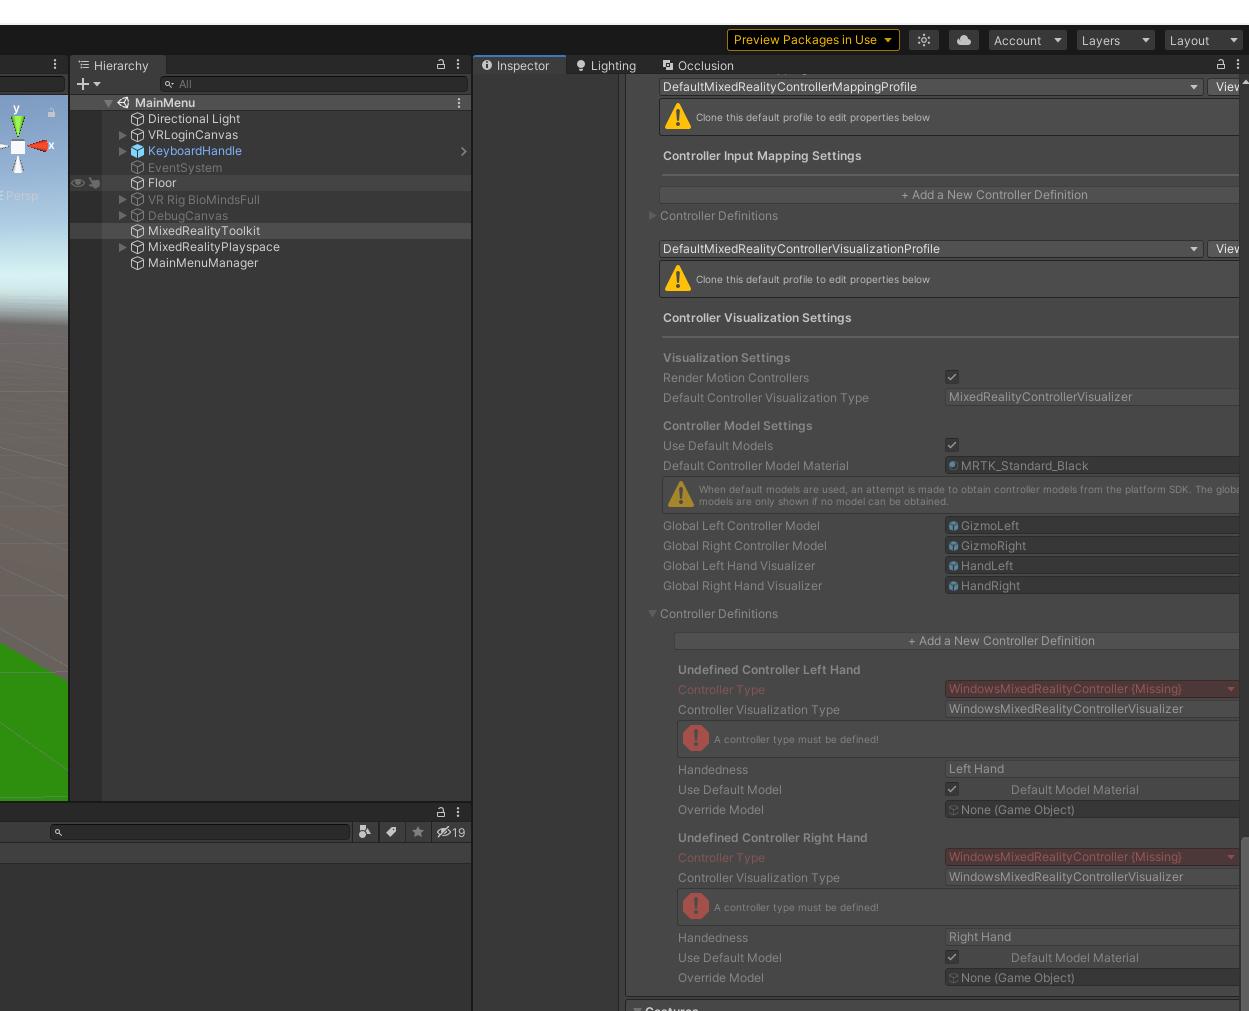The width and height of the screenshot is (1249, 1011).
Task: Click the green Y-axis cone on scene gizmo
Action: [x=17, y=123]
